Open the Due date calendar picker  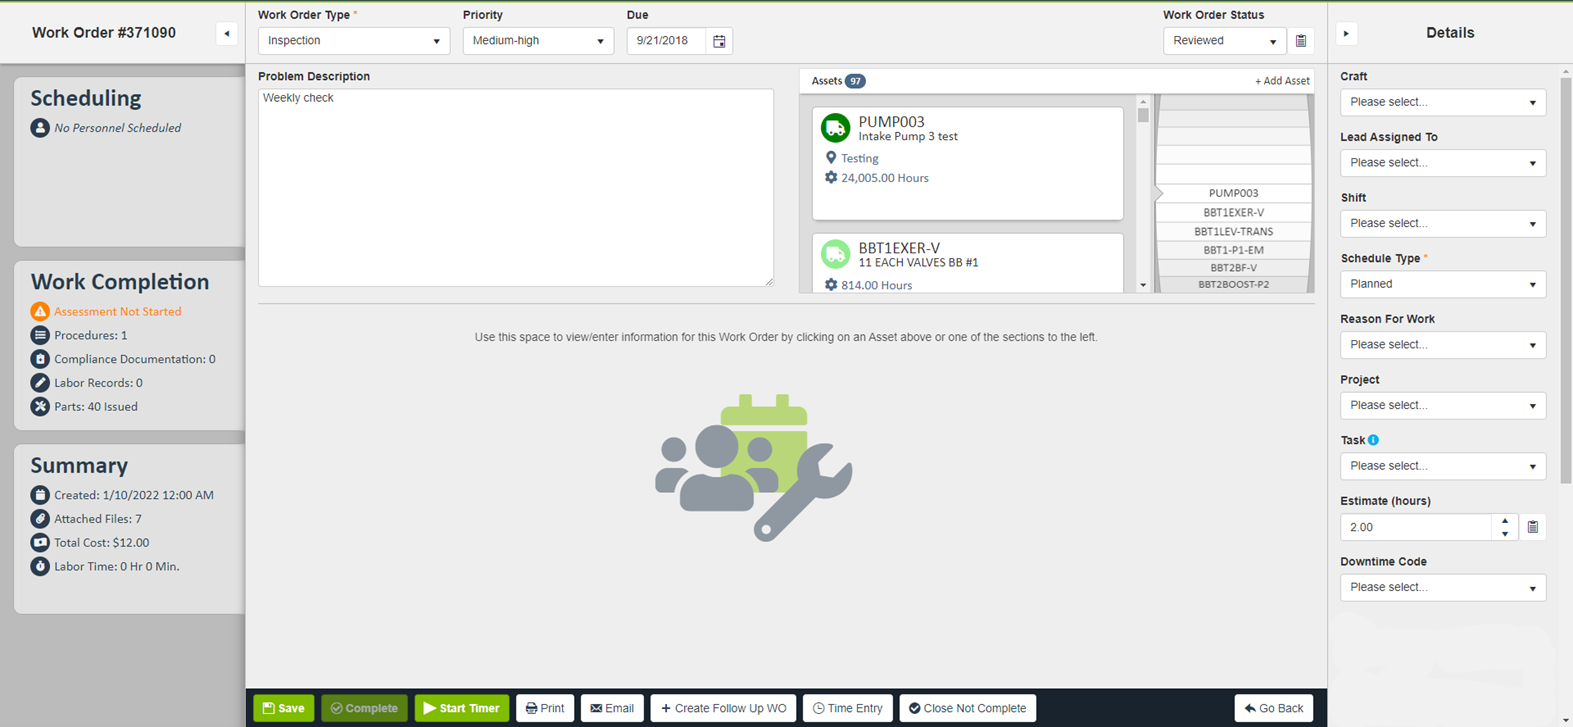(x=719, y=41)
